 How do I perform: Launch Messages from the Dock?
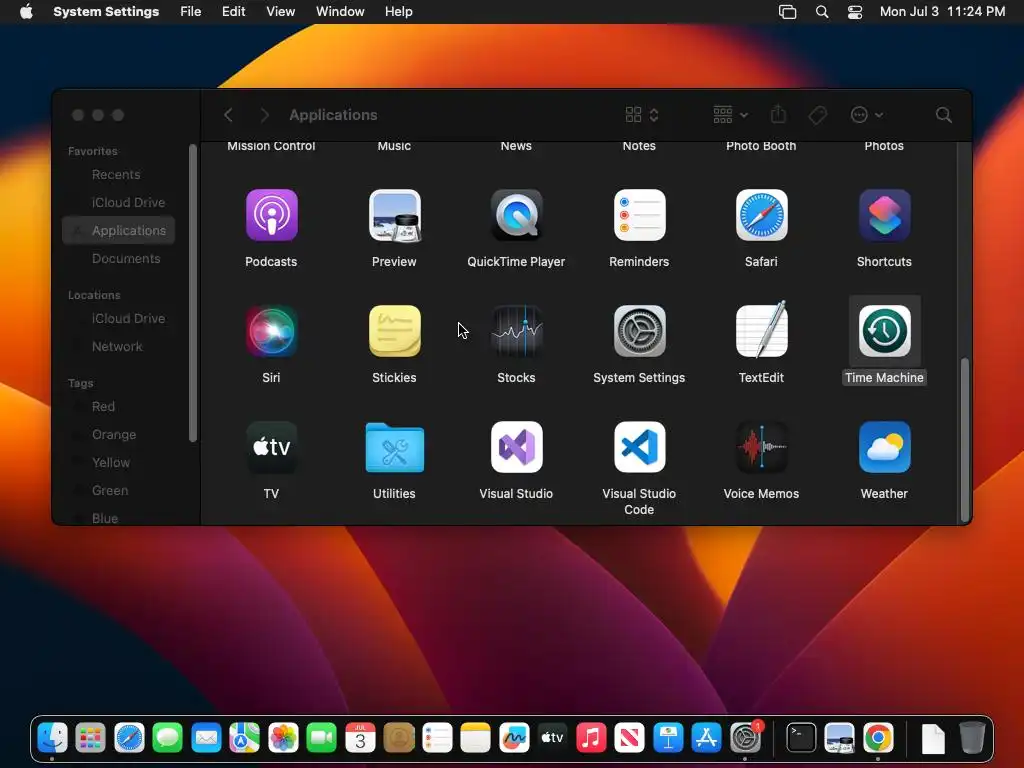click(168, 738)
